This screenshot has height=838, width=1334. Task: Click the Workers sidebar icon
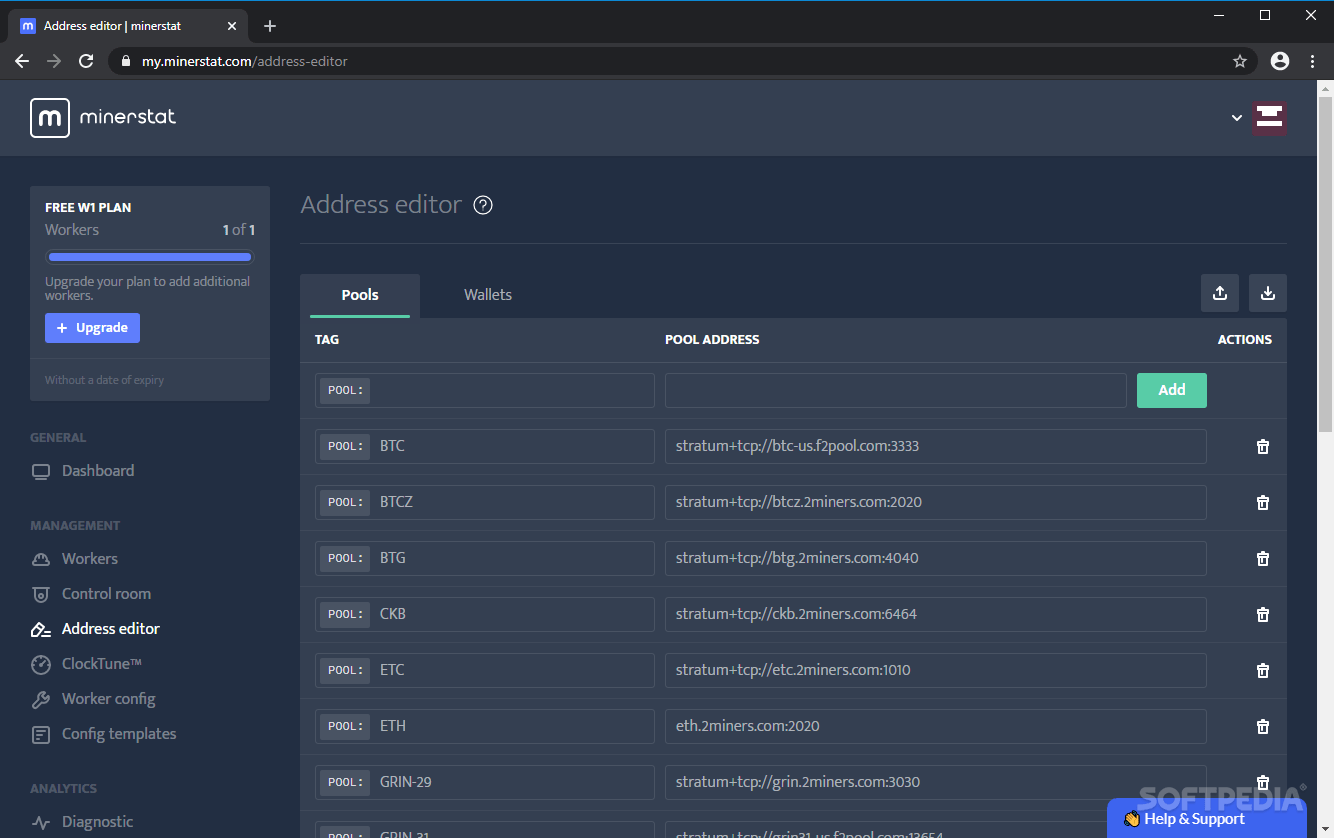coord(41,559)
